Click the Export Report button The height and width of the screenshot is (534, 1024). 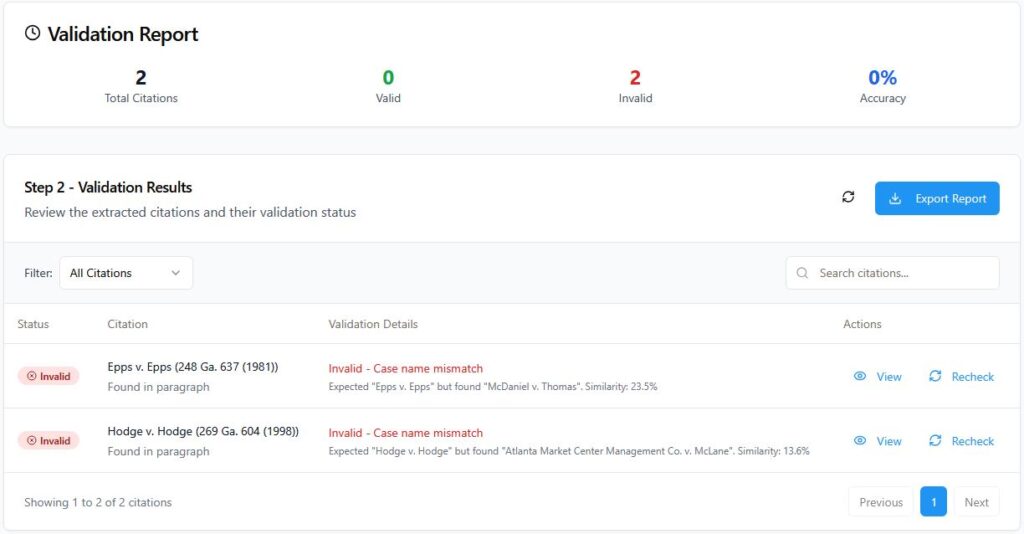click(937, 198)
